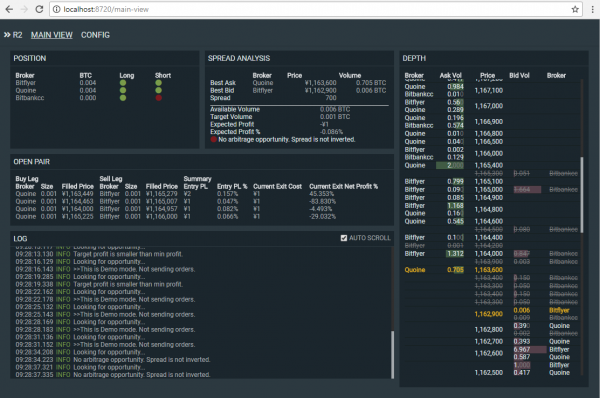Reload the page with refresh icon
This screenshot has width=600, height=398.
click(x=39, y=9)
